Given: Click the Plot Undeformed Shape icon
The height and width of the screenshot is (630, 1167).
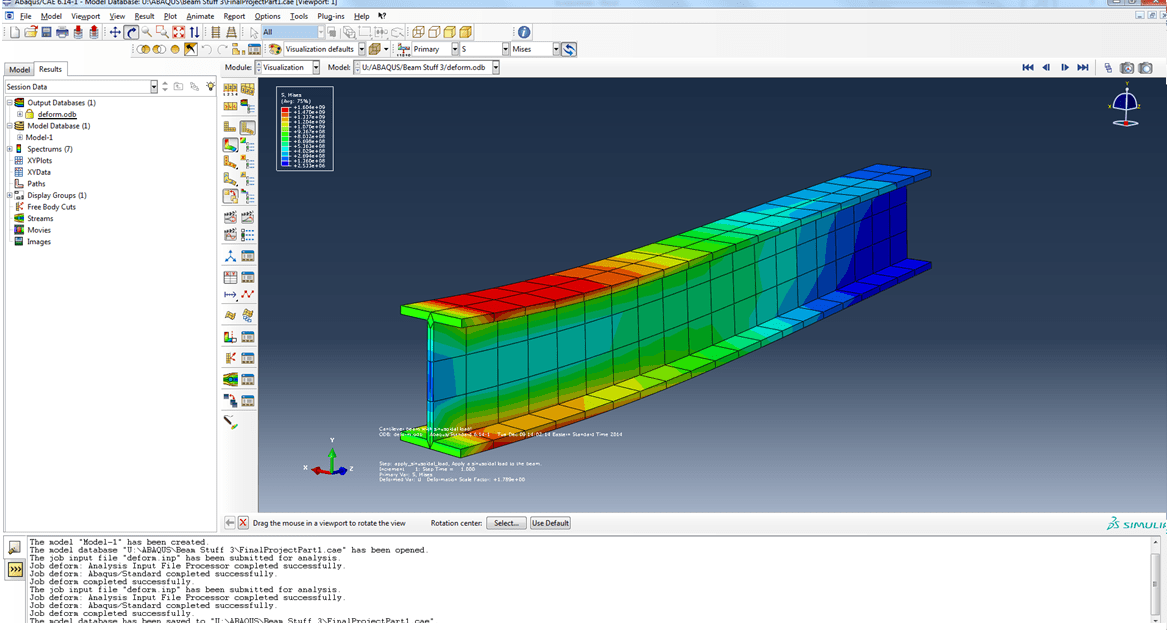Looking at the screenshot, I should point(231,127).
